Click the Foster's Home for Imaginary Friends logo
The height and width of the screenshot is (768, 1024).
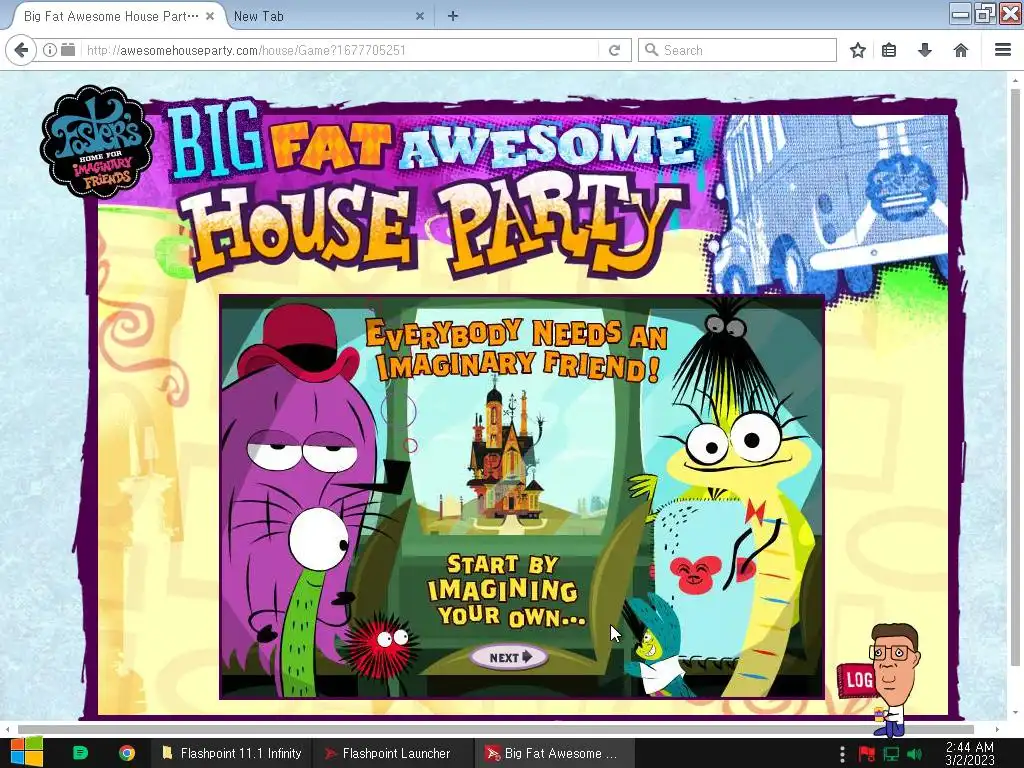[97, 142]
